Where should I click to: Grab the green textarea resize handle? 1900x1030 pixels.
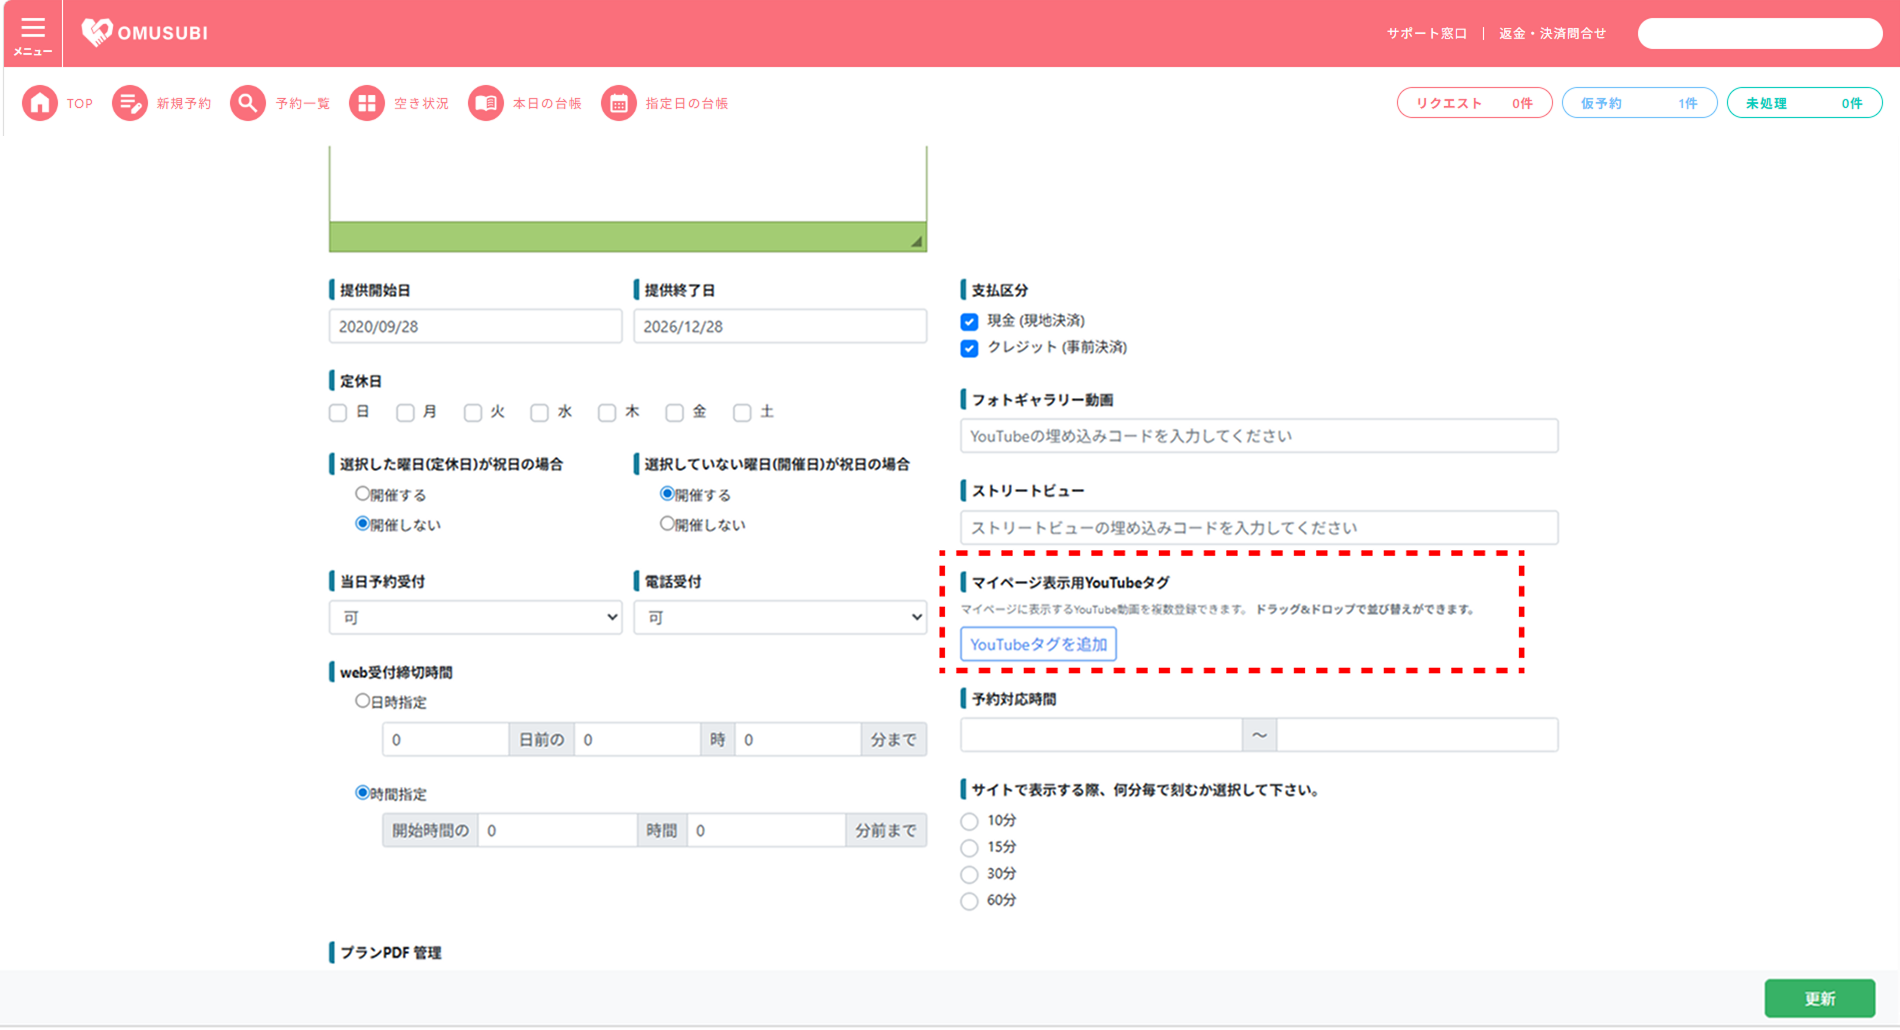[x=916, y=241]
